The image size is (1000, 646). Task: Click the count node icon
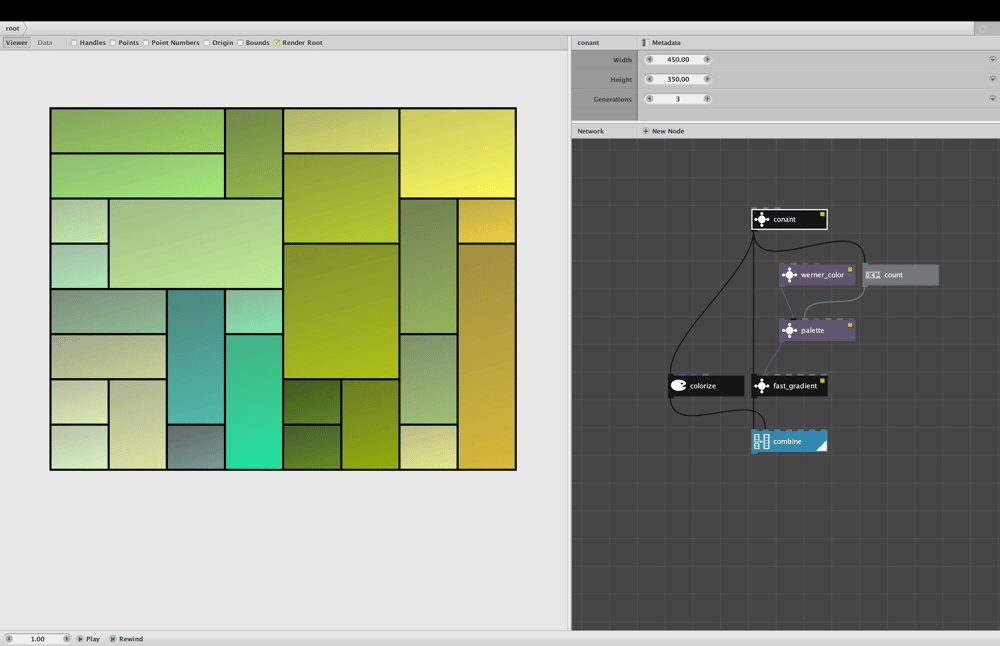coord(873,275)
